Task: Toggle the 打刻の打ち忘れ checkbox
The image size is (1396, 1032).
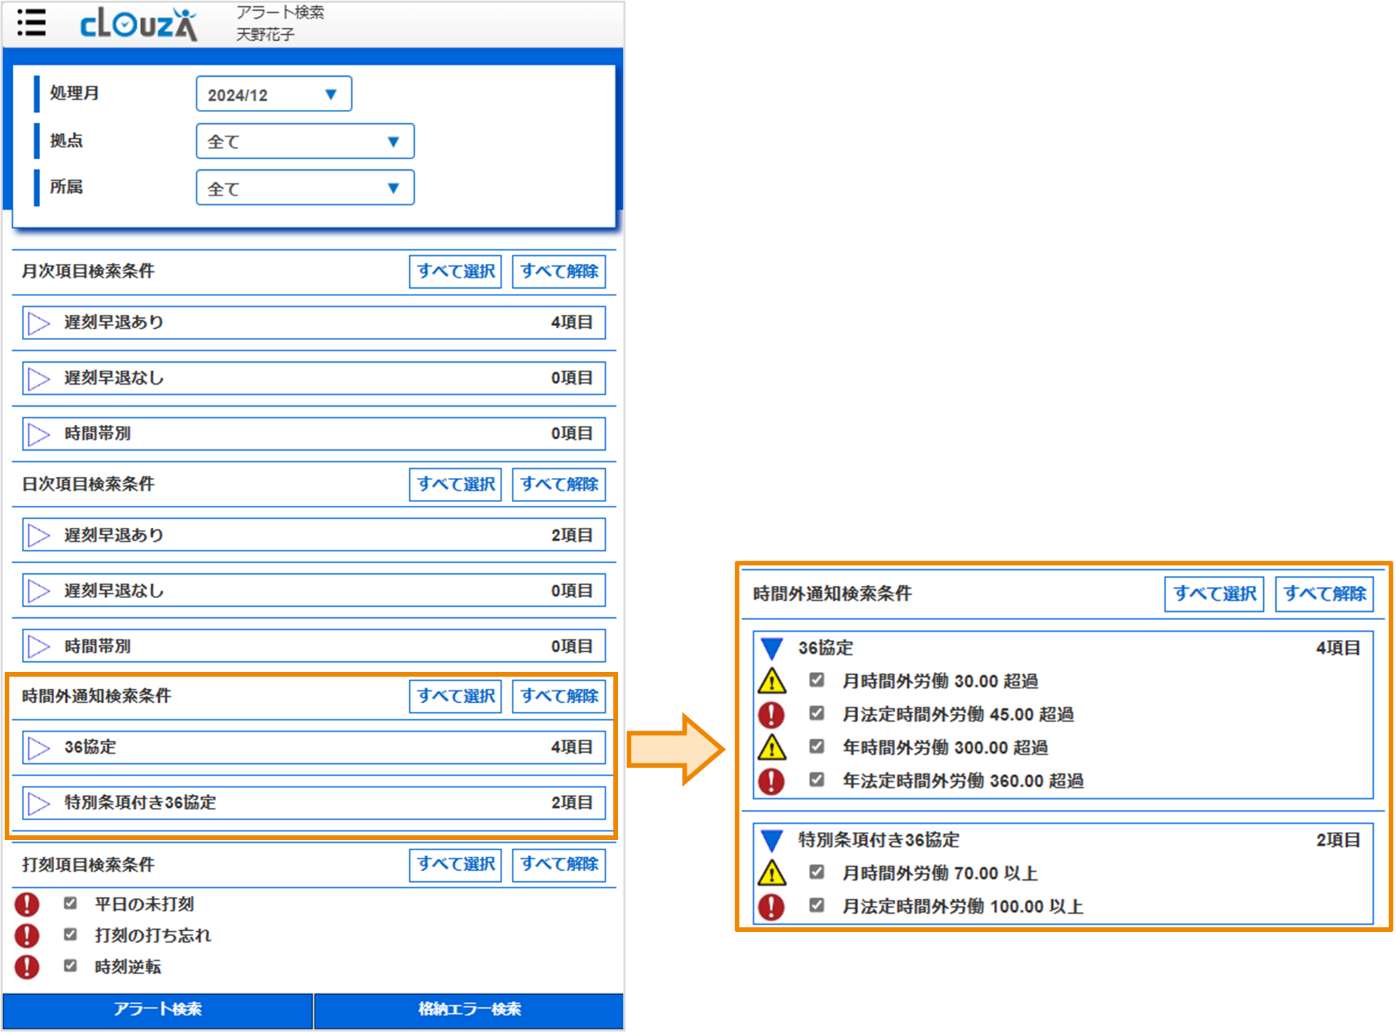Action: tap(70, 935)
